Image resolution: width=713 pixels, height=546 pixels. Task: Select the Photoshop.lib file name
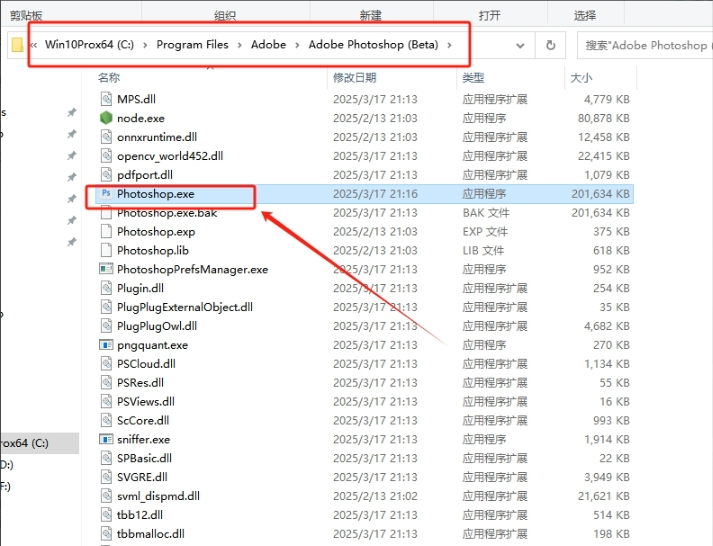click(153, 250)
